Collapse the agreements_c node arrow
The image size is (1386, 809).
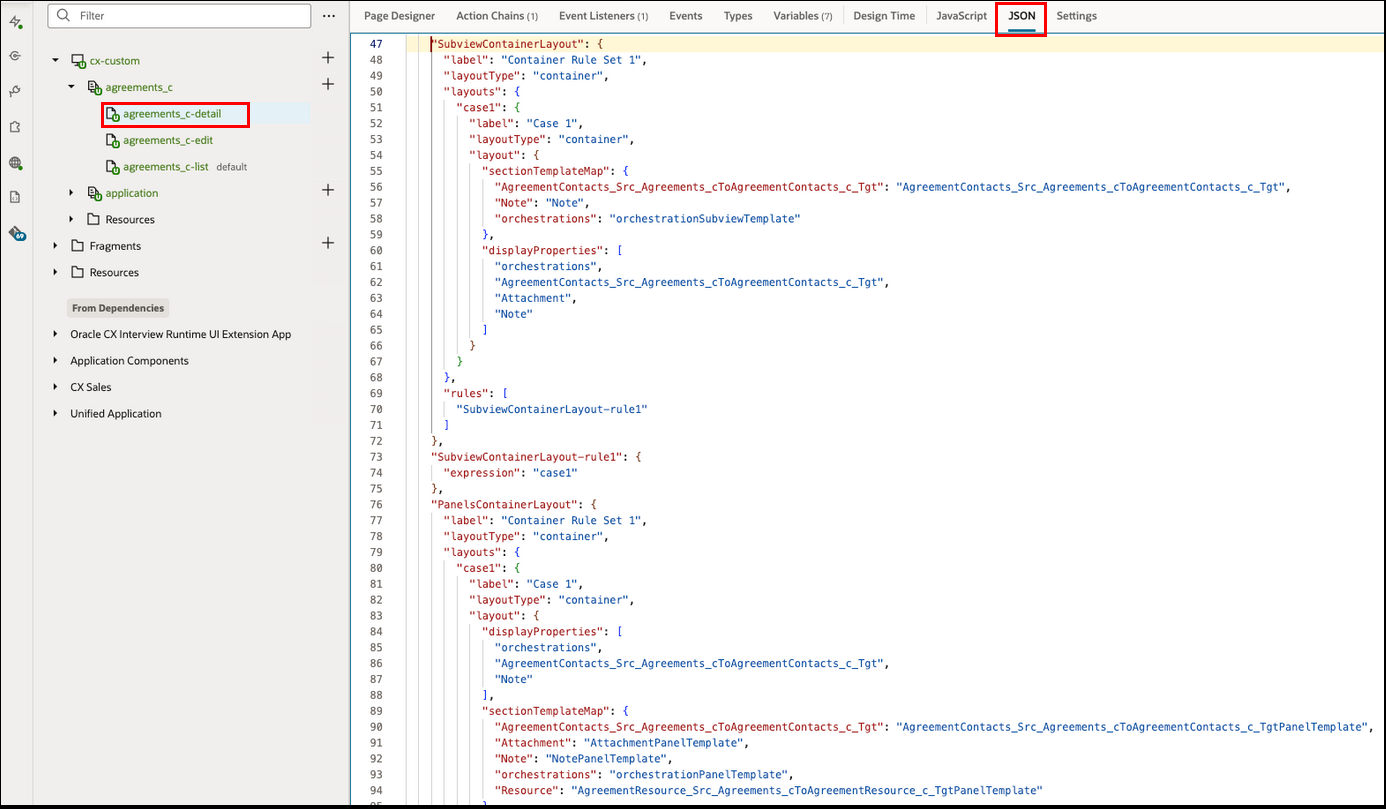coord(70,87)
